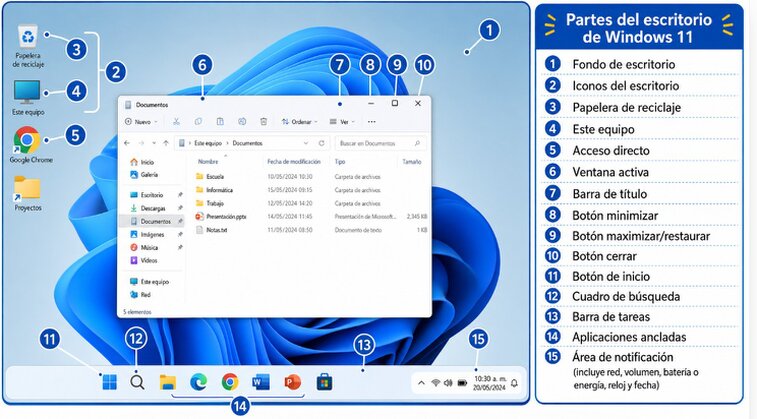This screenshot has width=757, height=419.
Task: Expand the address bar history dropdown
Action: coord(306,143)
